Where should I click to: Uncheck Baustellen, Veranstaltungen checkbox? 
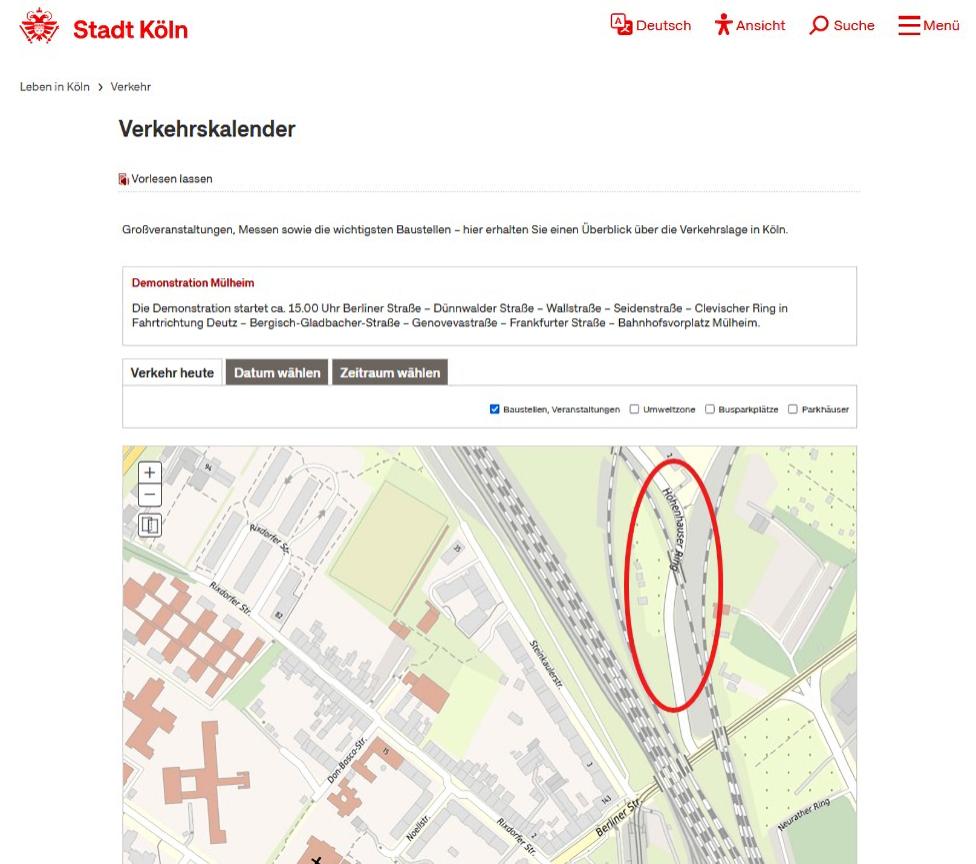point(494,409)
